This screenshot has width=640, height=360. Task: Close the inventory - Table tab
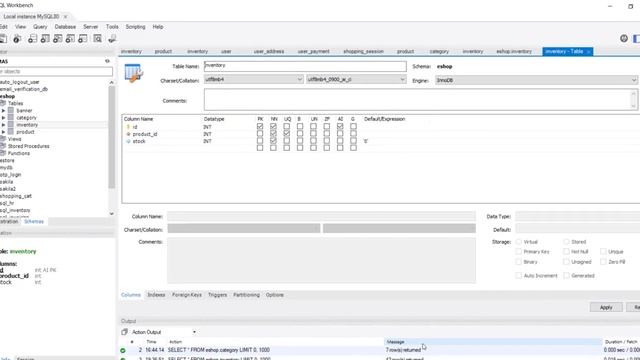point(588,51)
